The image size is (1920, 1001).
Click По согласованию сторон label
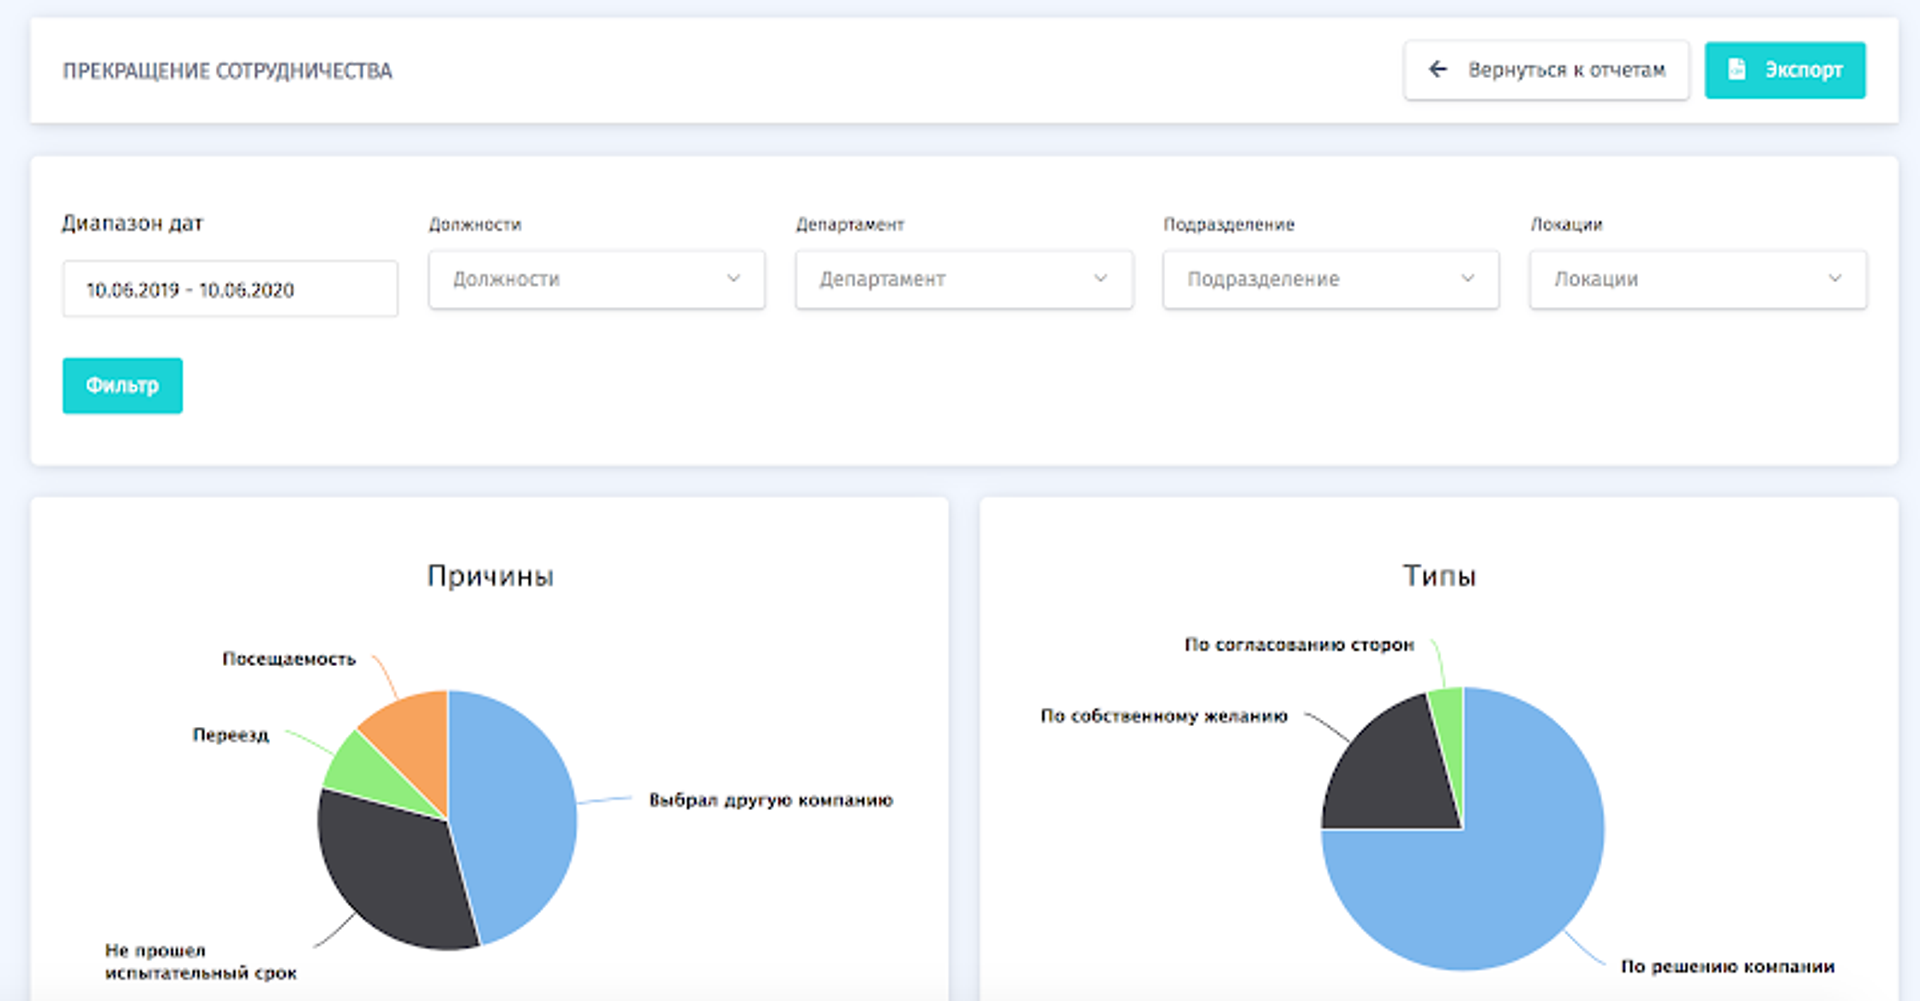[1299, 645]
